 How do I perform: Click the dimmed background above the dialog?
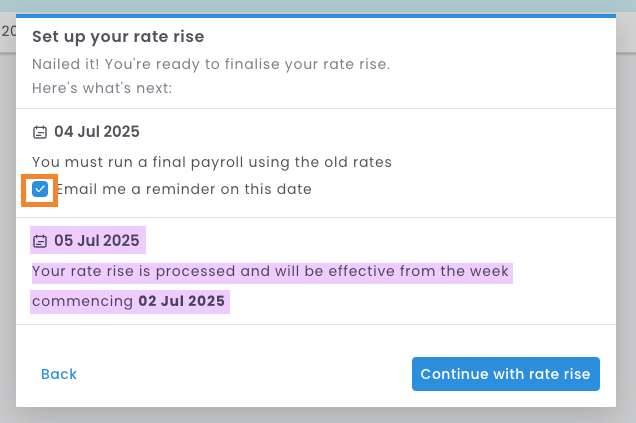(316, 6)
